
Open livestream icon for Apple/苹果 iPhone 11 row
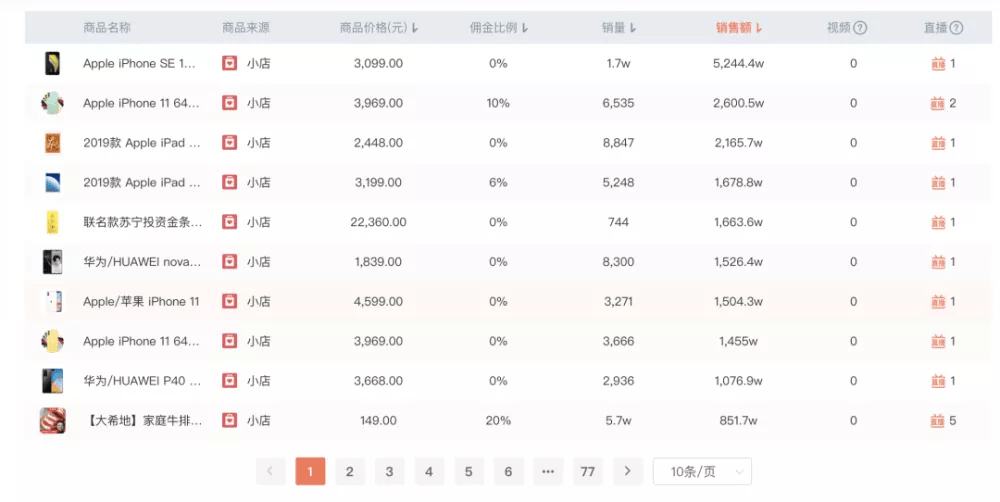tap(938, 301)
